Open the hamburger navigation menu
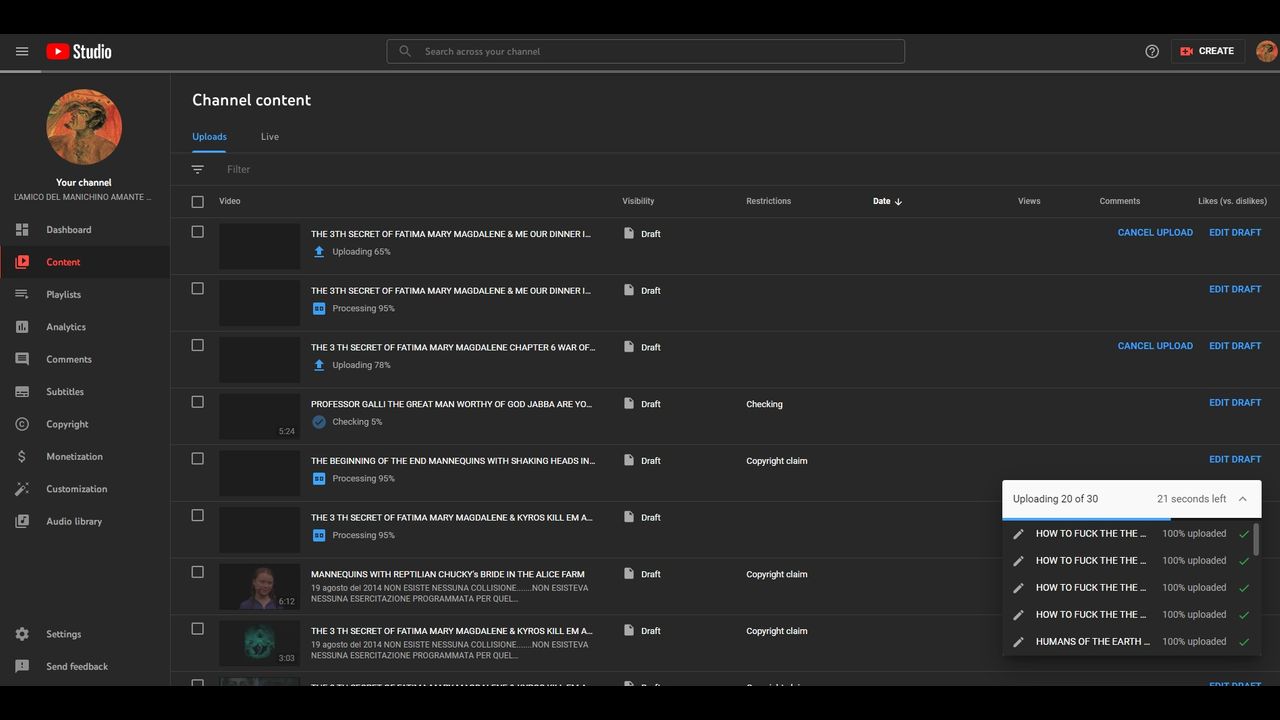This screenshot has height=720, width=1280. [x=22, y=51]
